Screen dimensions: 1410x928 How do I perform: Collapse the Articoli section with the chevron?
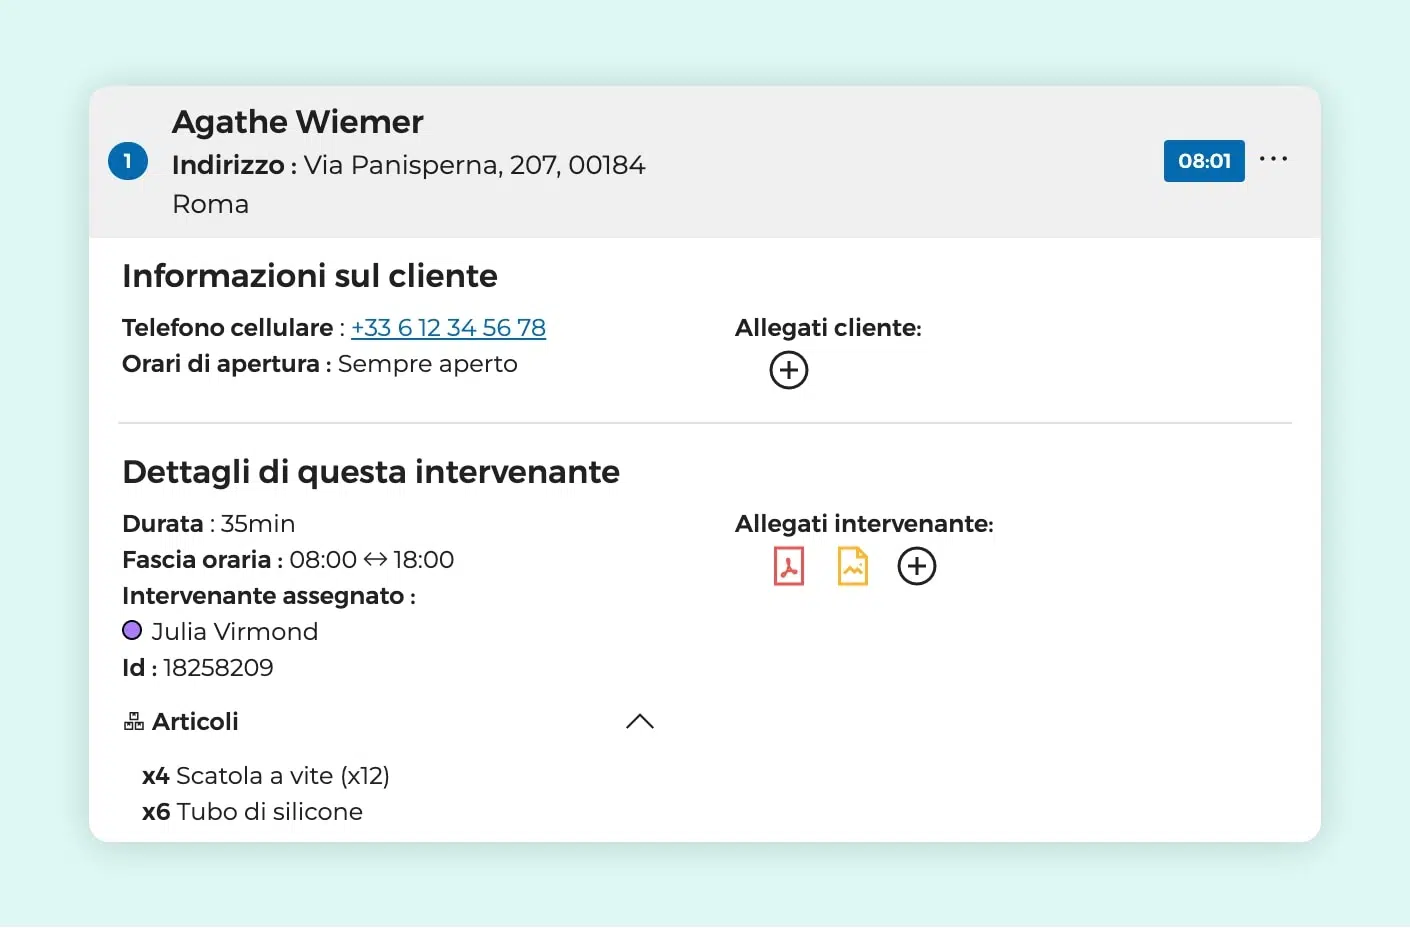[639, 722]
